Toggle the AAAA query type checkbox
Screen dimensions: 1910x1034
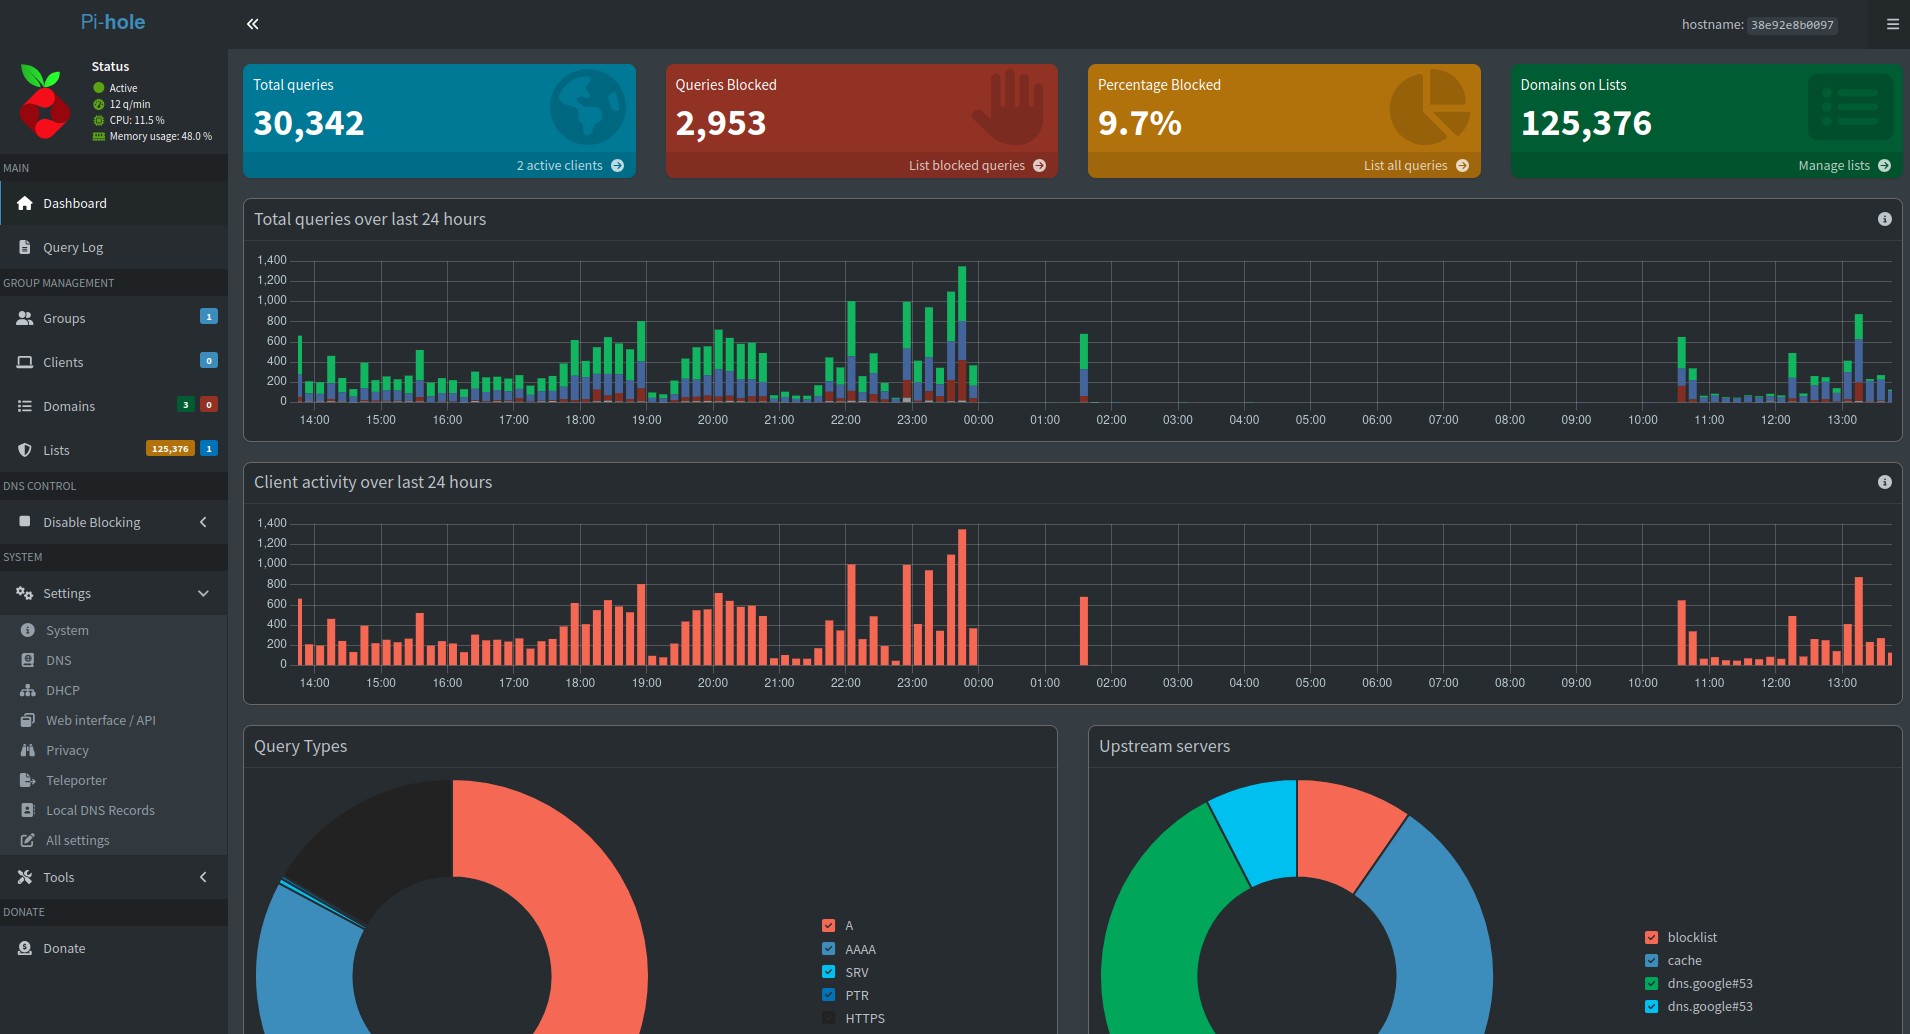(x=828, y=949)
